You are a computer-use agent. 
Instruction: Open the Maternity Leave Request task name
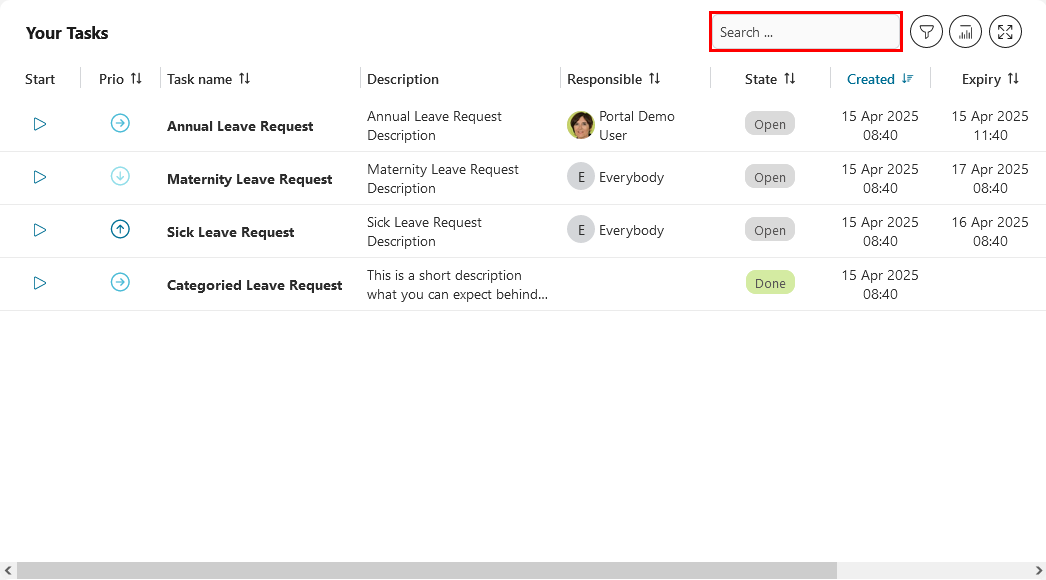click(x=249, y=179)
